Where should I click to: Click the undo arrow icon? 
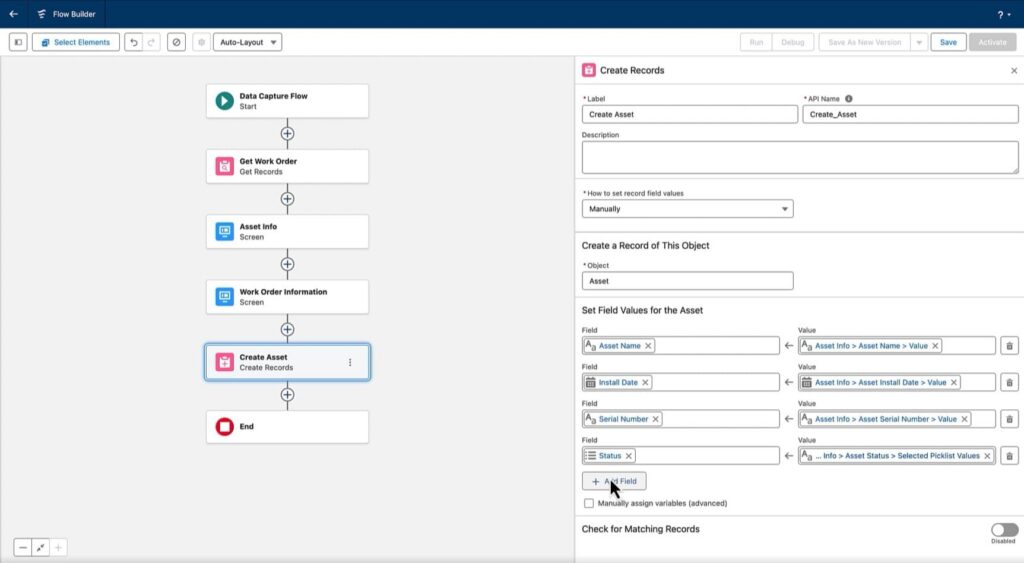click(133, 42)
